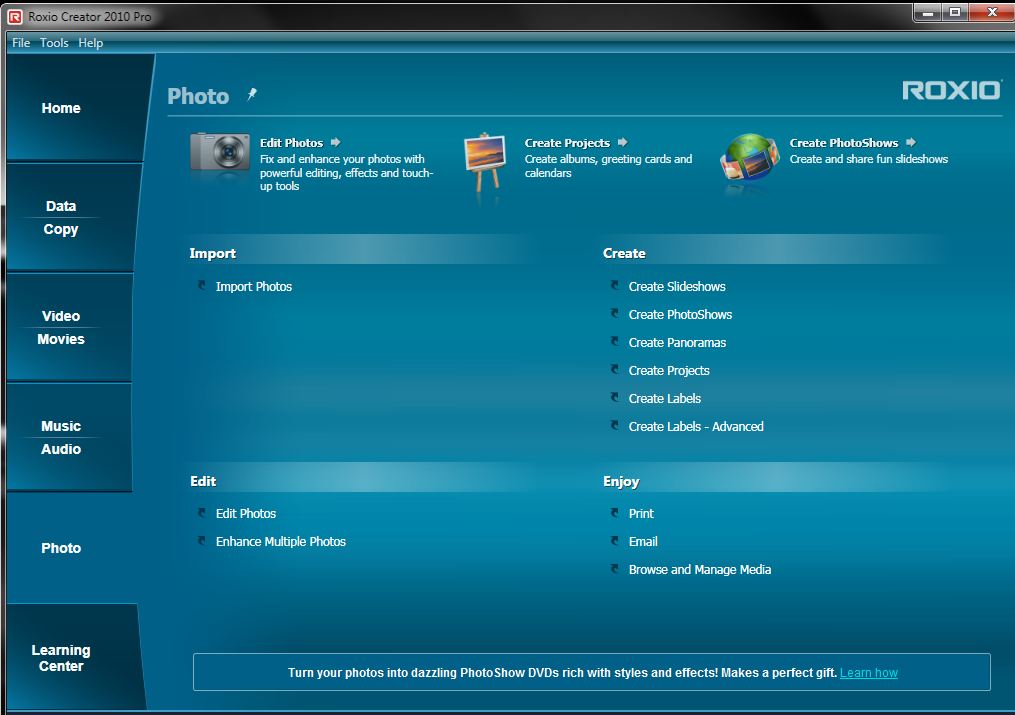The height and width of the screenshot is (715, 1015).
Task: Open the Help menu
Action: (x=91, y=43)
